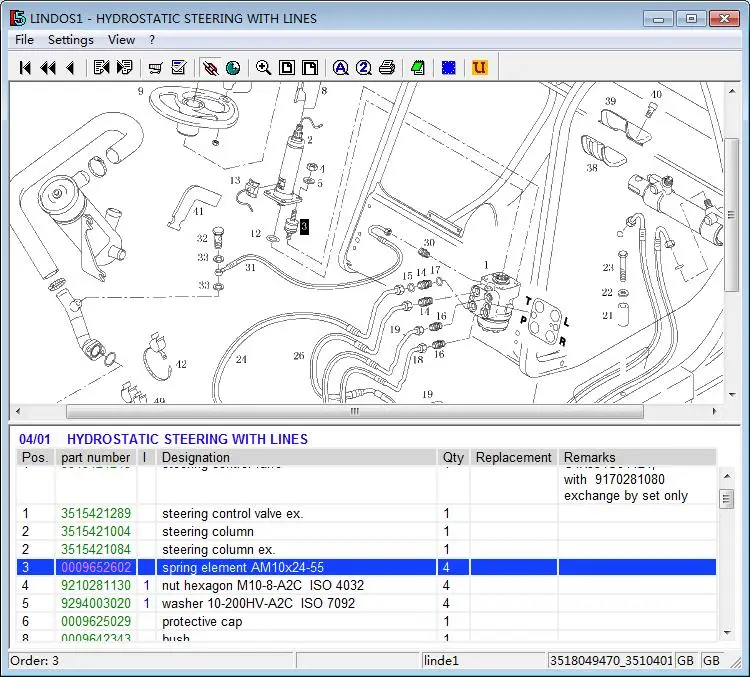
Task: Click the 'exchange by set only' remark
Action: point(626,496)
